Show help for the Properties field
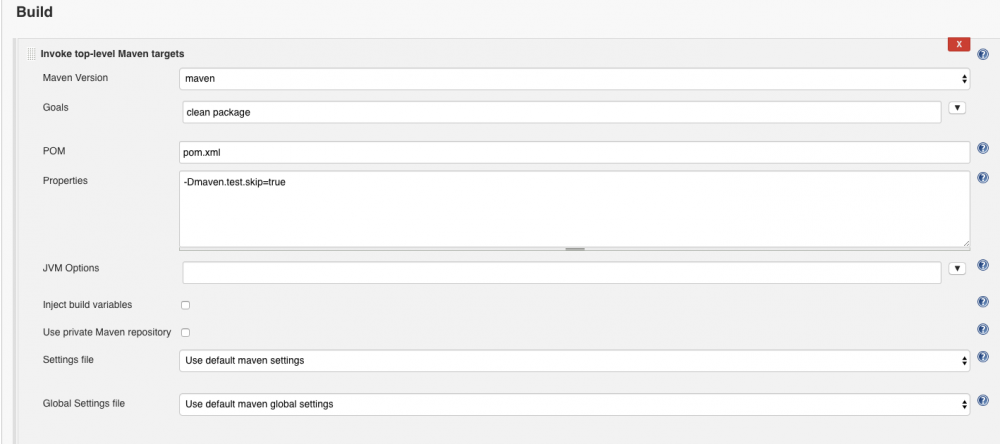This screenshot has width=1000, height=444. (x=983, y=178)
